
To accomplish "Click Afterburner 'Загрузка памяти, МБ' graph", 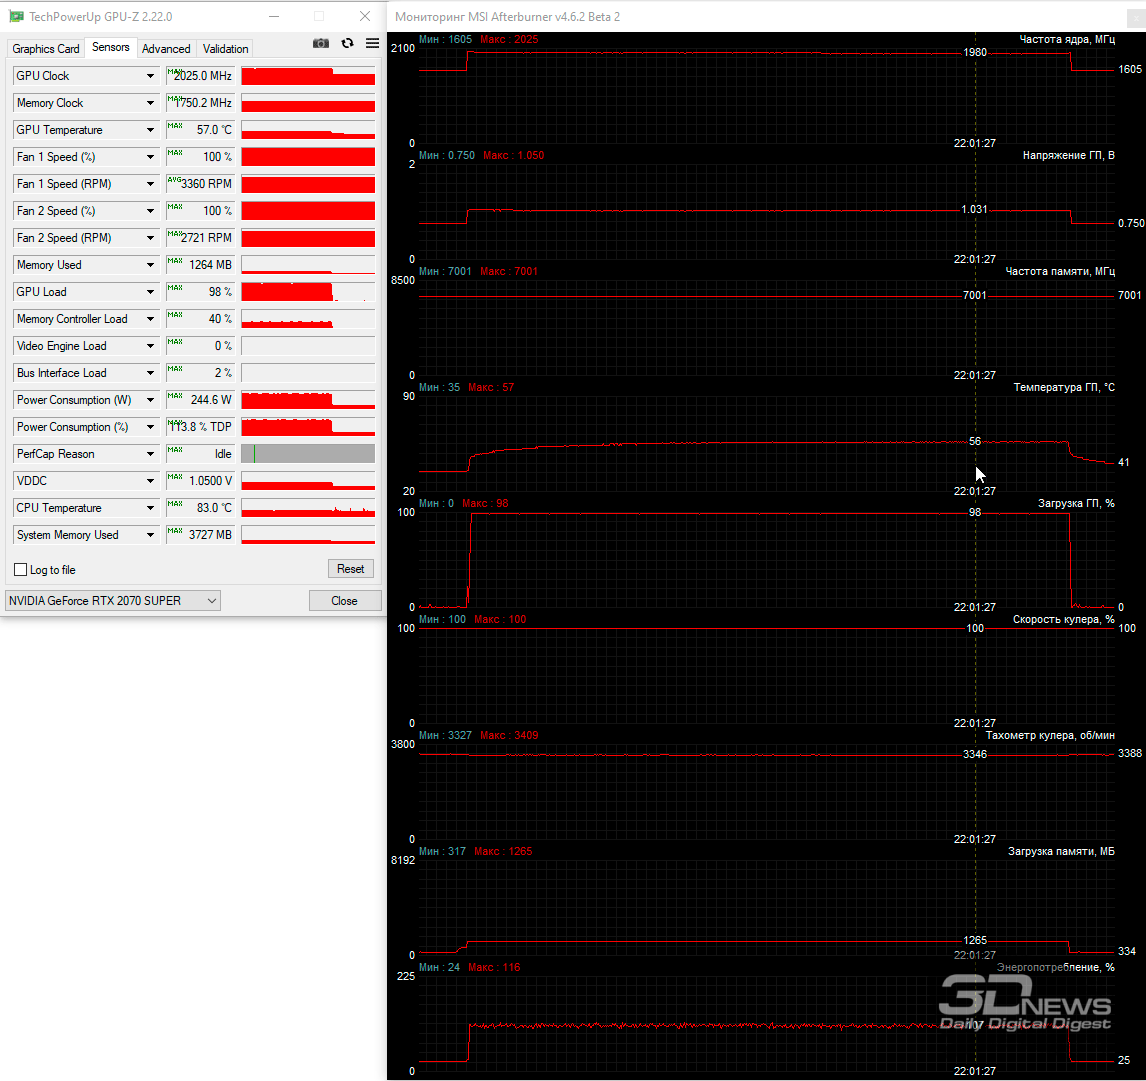I will pos(767,908).
